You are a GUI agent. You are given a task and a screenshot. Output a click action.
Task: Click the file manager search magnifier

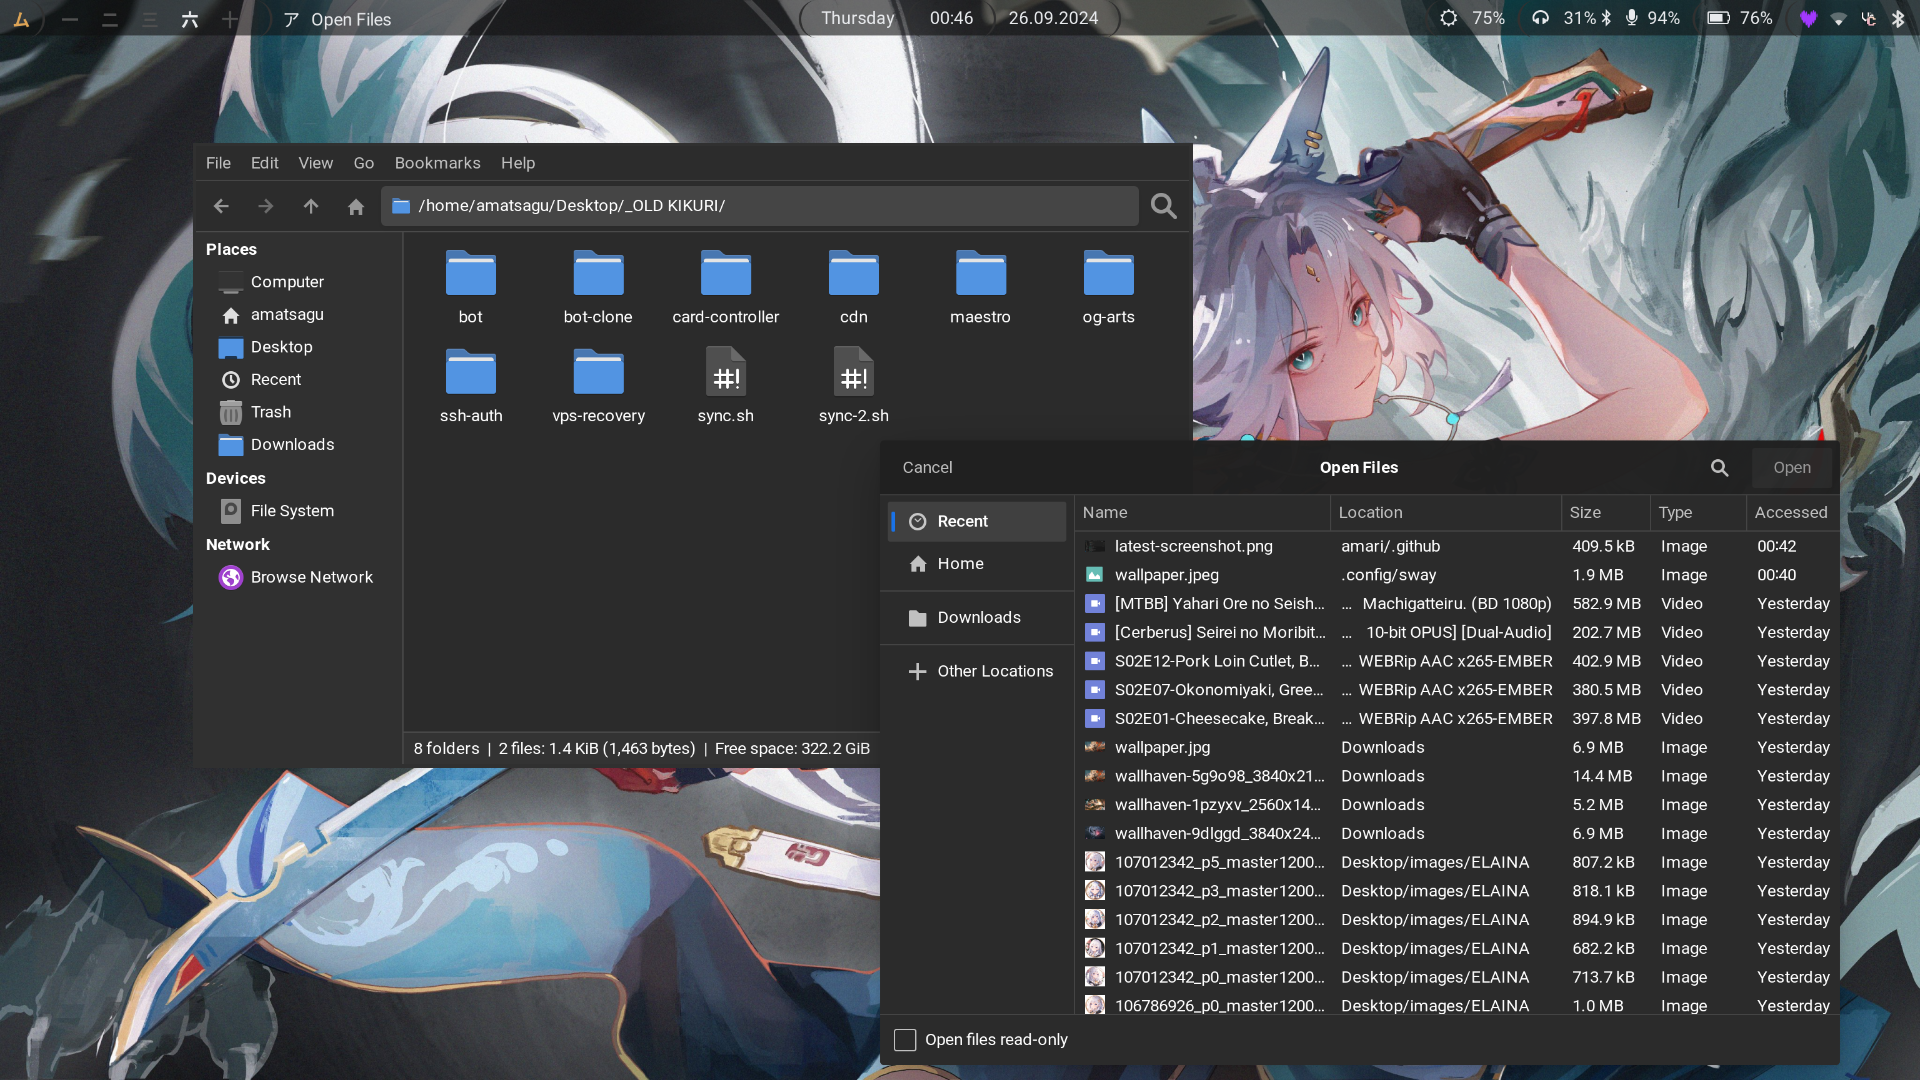click(1163, 206)
